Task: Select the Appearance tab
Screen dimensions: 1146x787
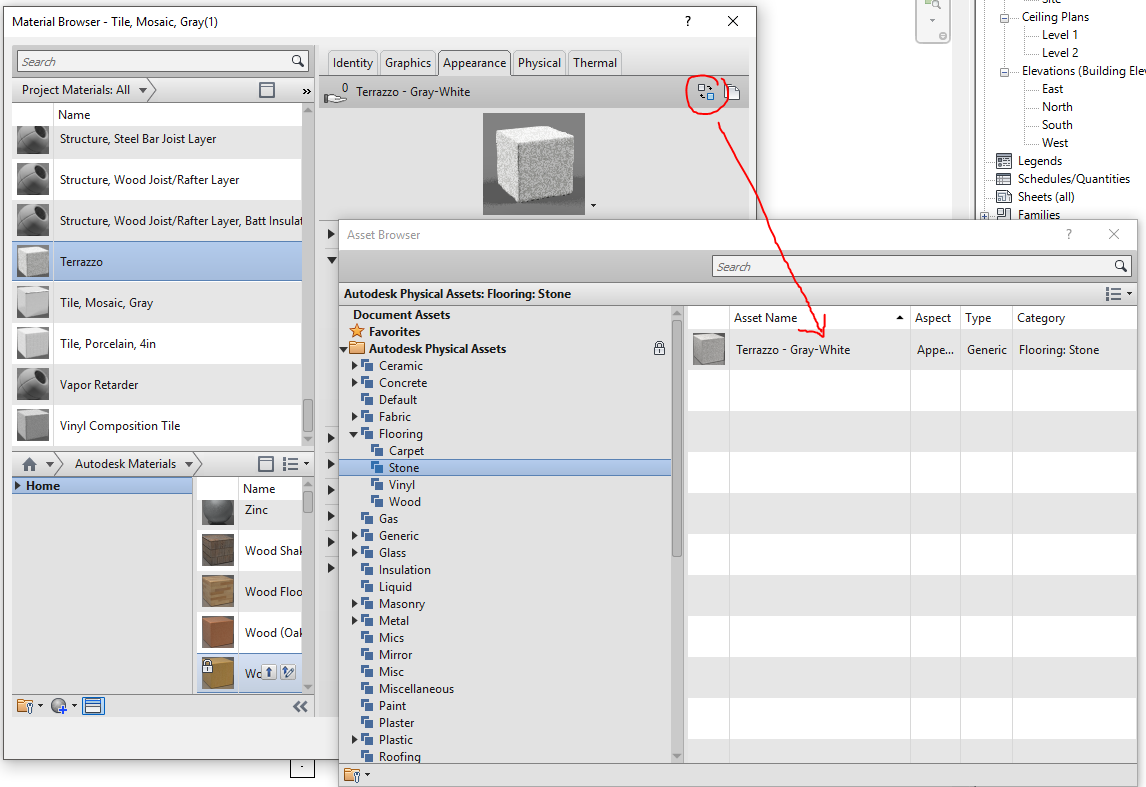Action: pos(474,63)
